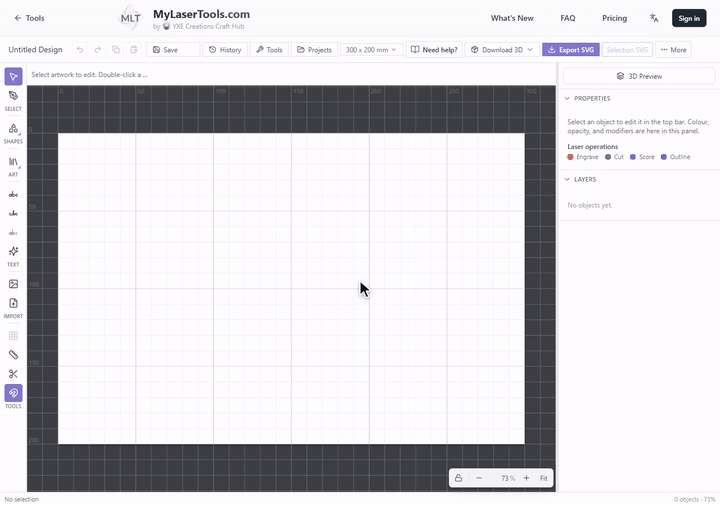Open Projects
720x506 pixels.
tap(315, 50)
